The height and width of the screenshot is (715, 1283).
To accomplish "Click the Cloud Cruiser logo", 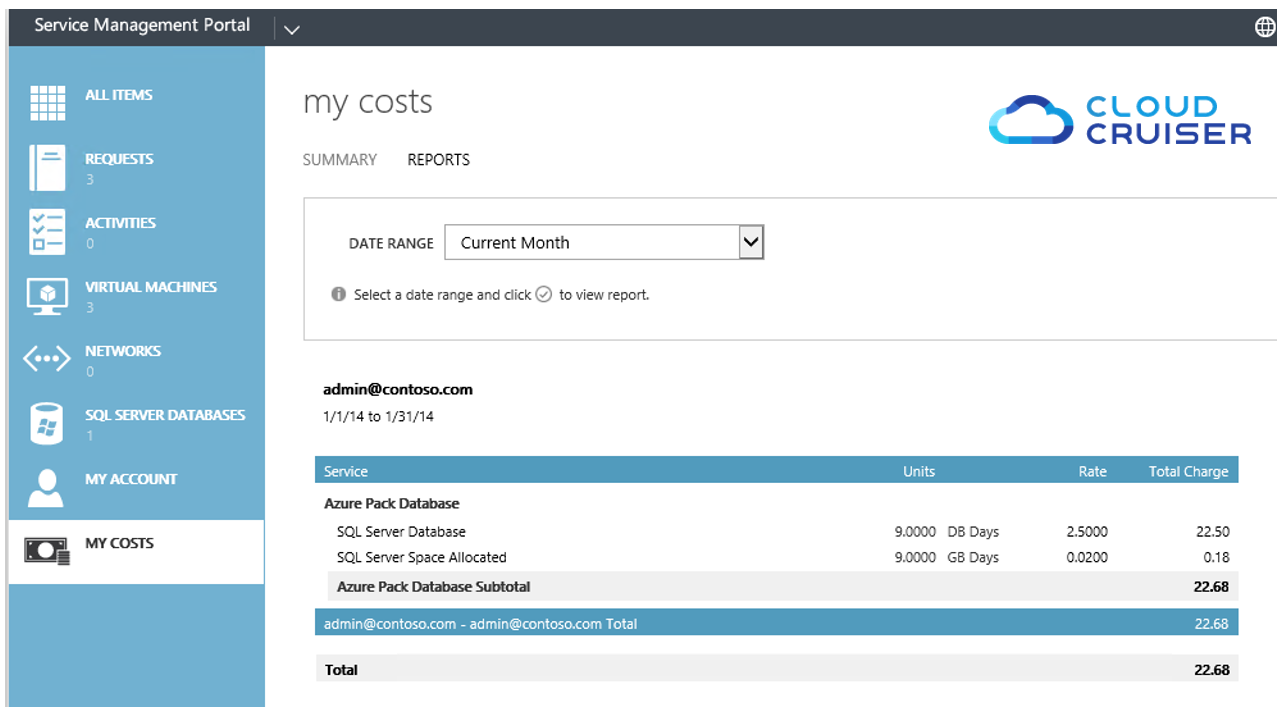I will tap(1120, 120).
